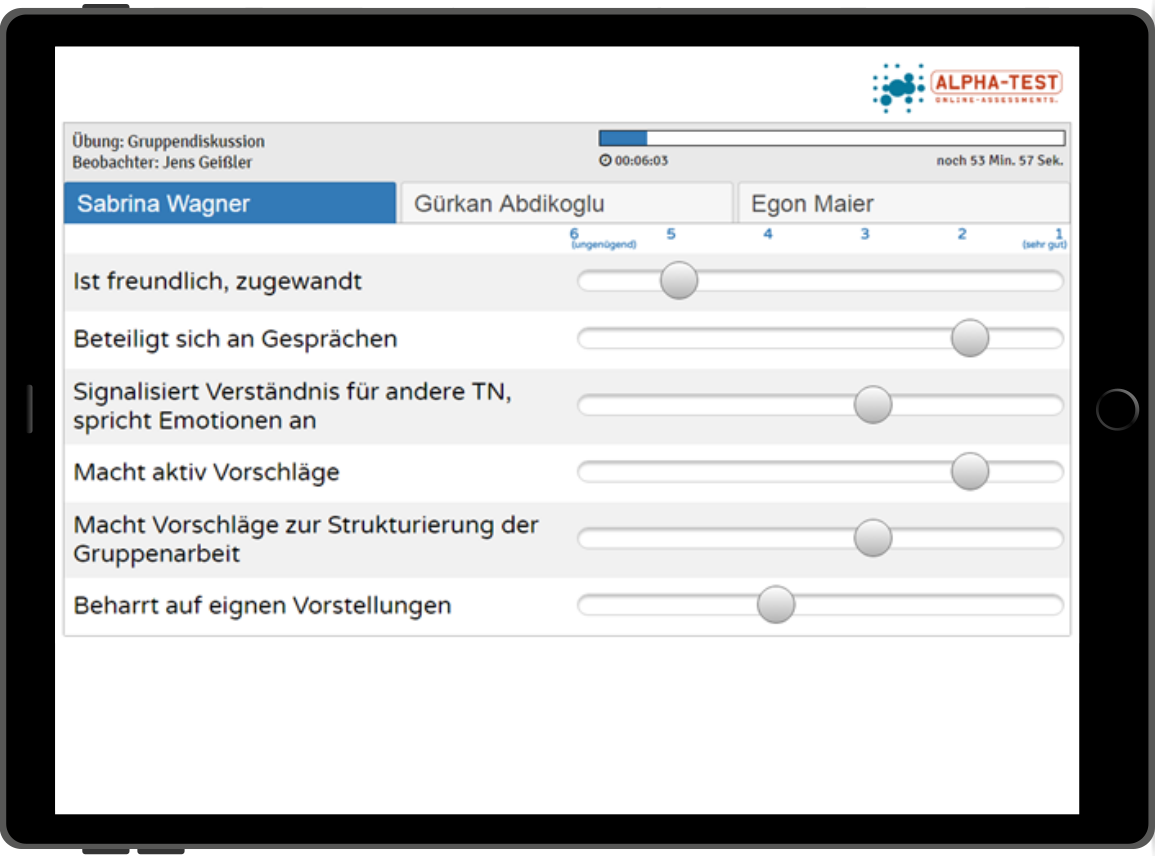
Task: Click the slider handle for 'Signalisiert Verständnis für andere TN'
Action: click(x=873, y=404)
